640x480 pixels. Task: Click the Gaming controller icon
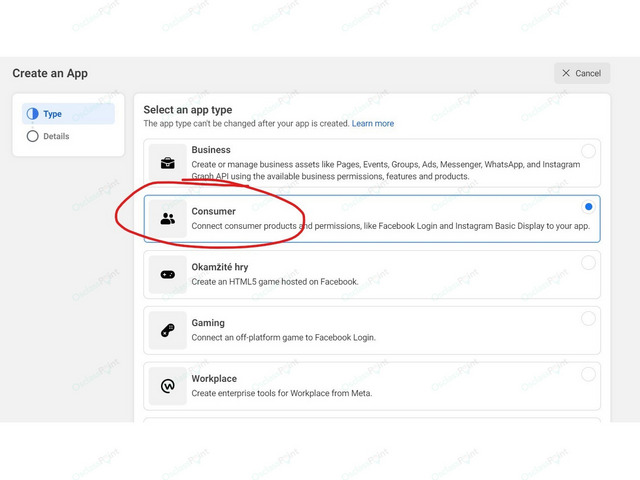pos(167,330)
